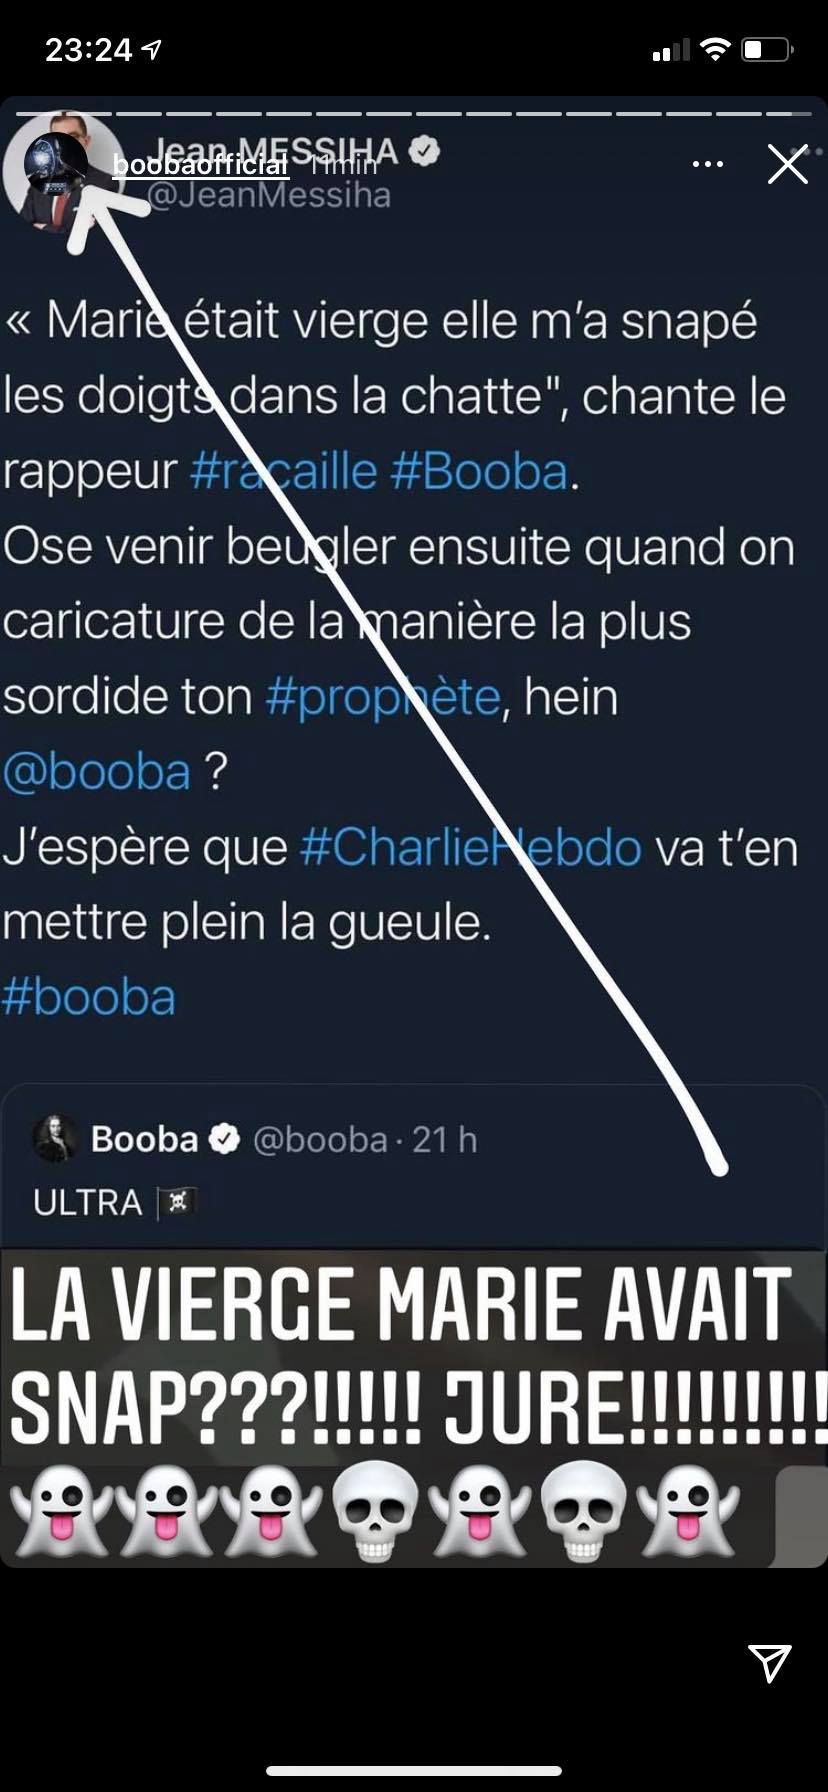Tap the verified badge beside Booba
Image resolution: width=828 pixels, height=1792 pixels.
click(224, 1139)
